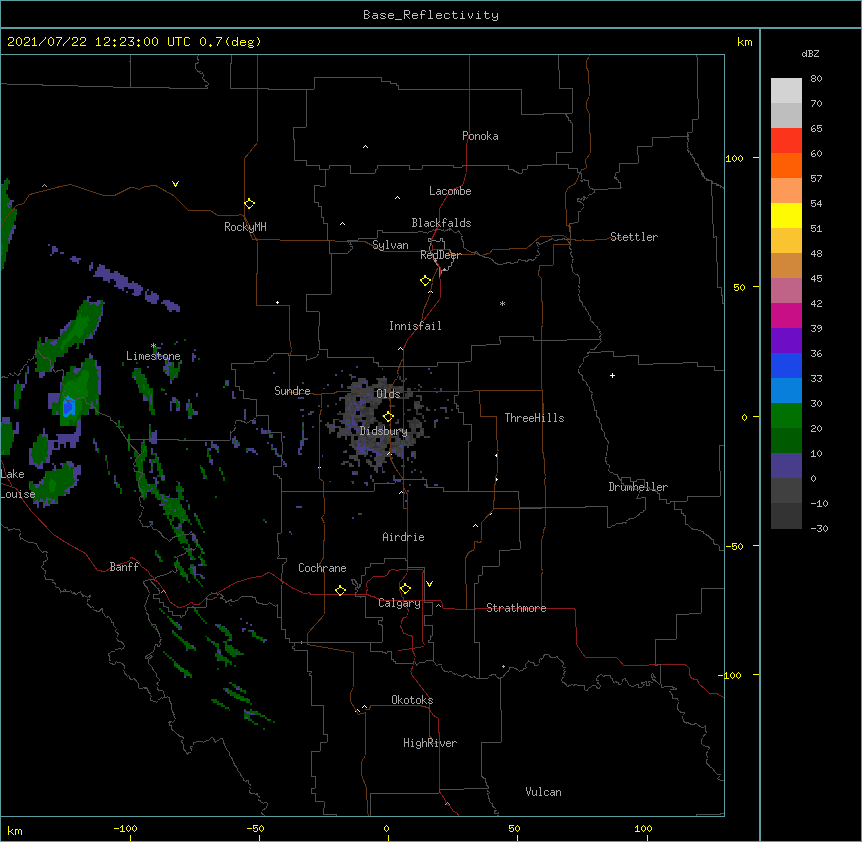Select the bright green 20-30 dBZ swatch

786,416
